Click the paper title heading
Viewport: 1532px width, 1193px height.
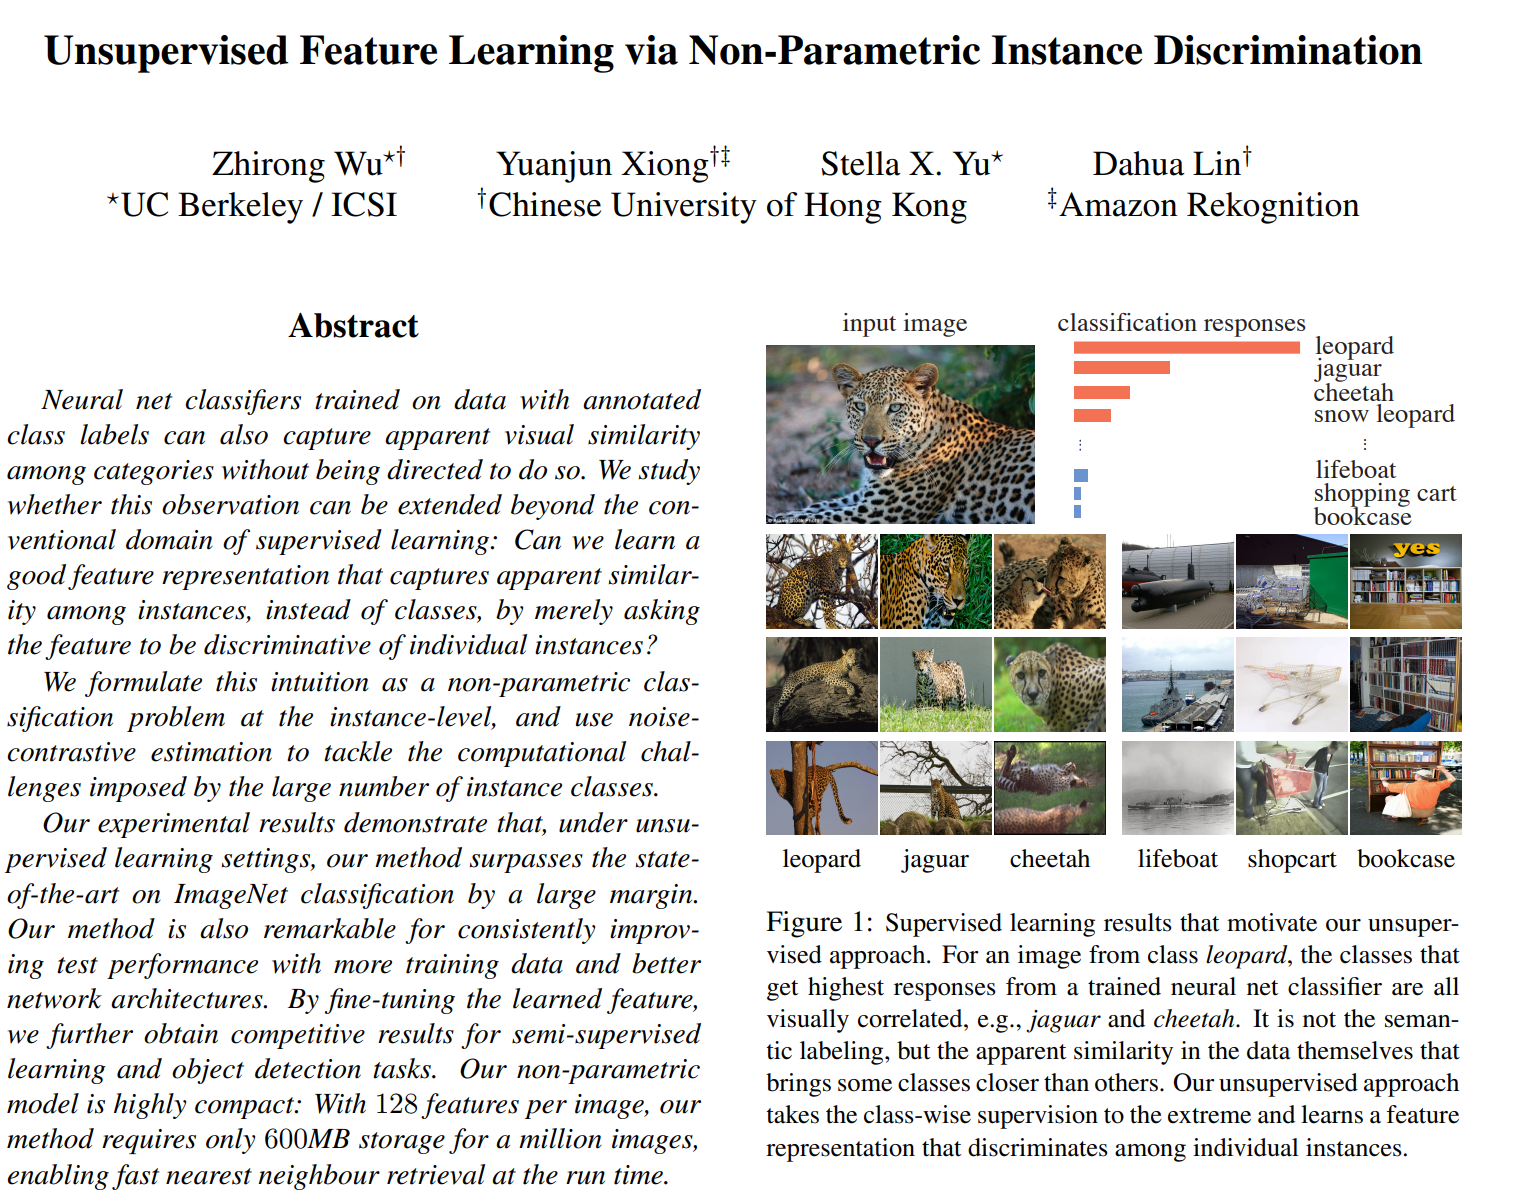tap(733, 51)
